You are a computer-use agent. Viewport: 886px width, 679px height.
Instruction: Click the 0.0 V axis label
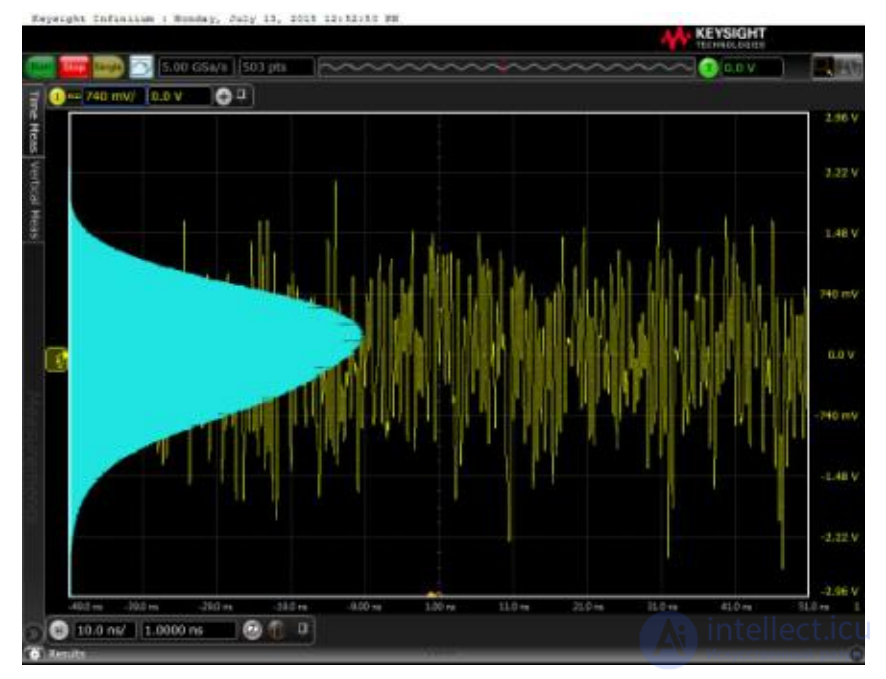841,355
